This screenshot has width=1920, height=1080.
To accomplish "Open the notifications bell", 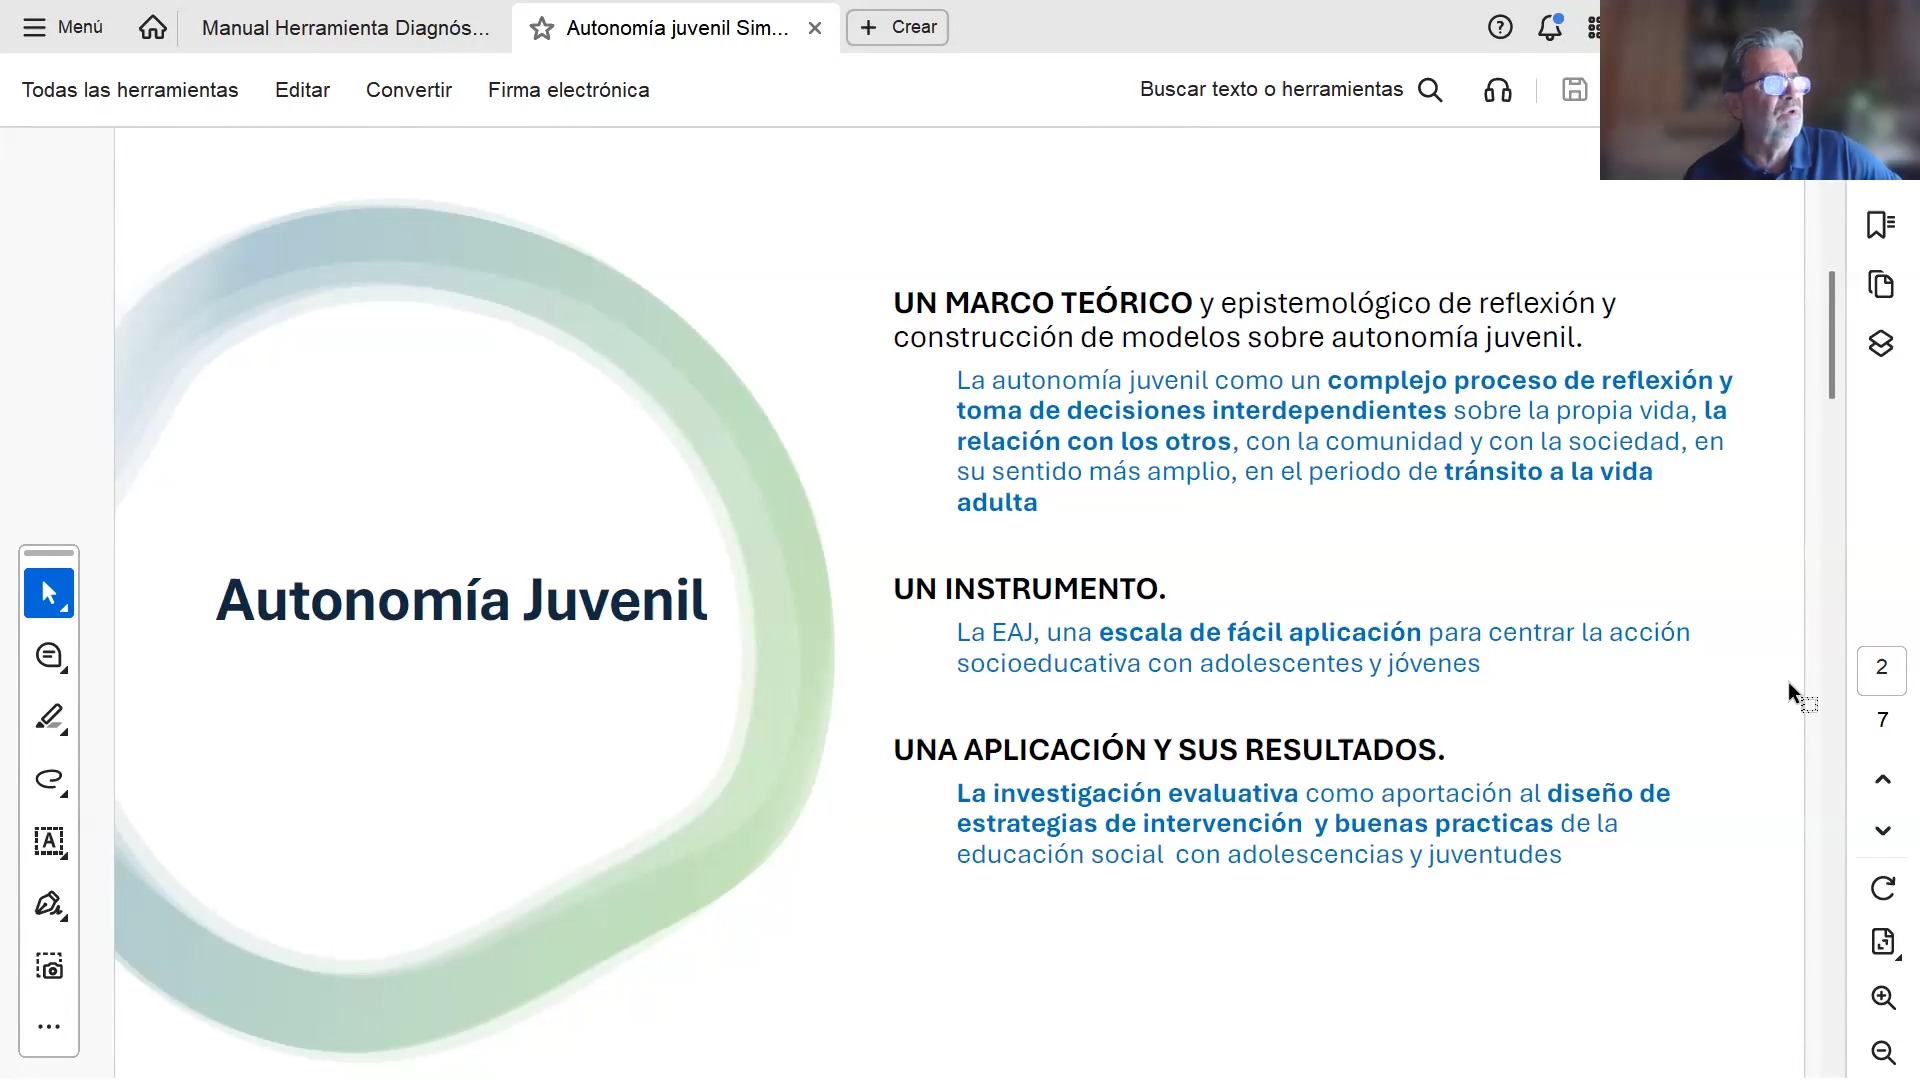I will click(1550, 27).
